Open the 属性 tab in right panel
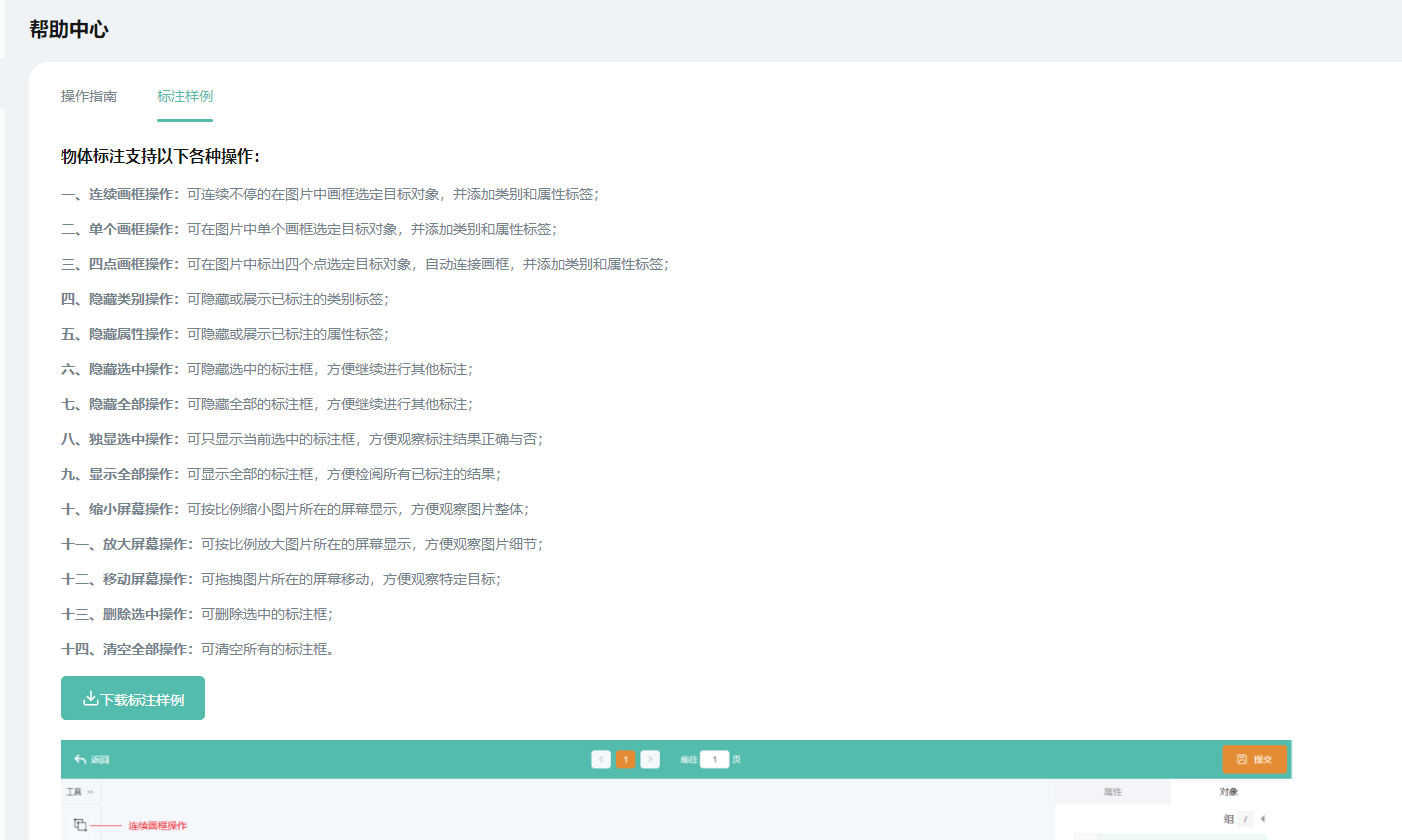 pos(1112,792)
